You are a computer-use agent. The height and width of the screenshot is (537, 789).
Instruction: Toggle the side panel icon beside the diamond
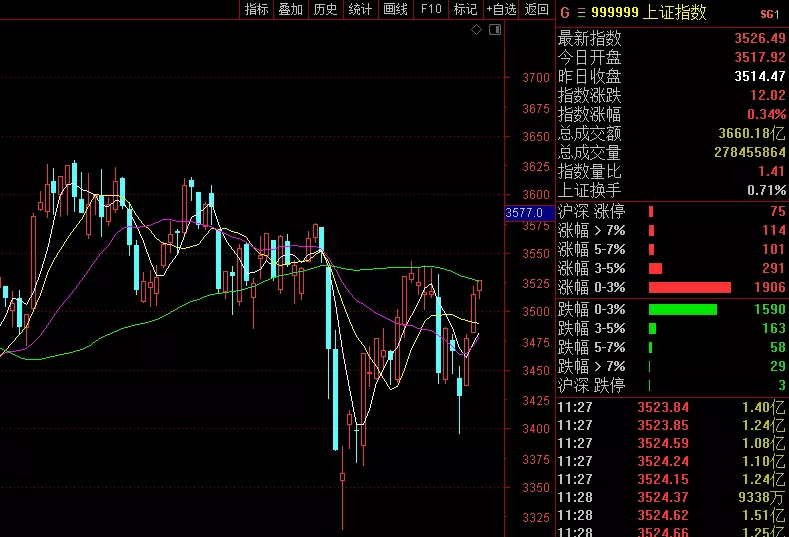coord(495,30)
